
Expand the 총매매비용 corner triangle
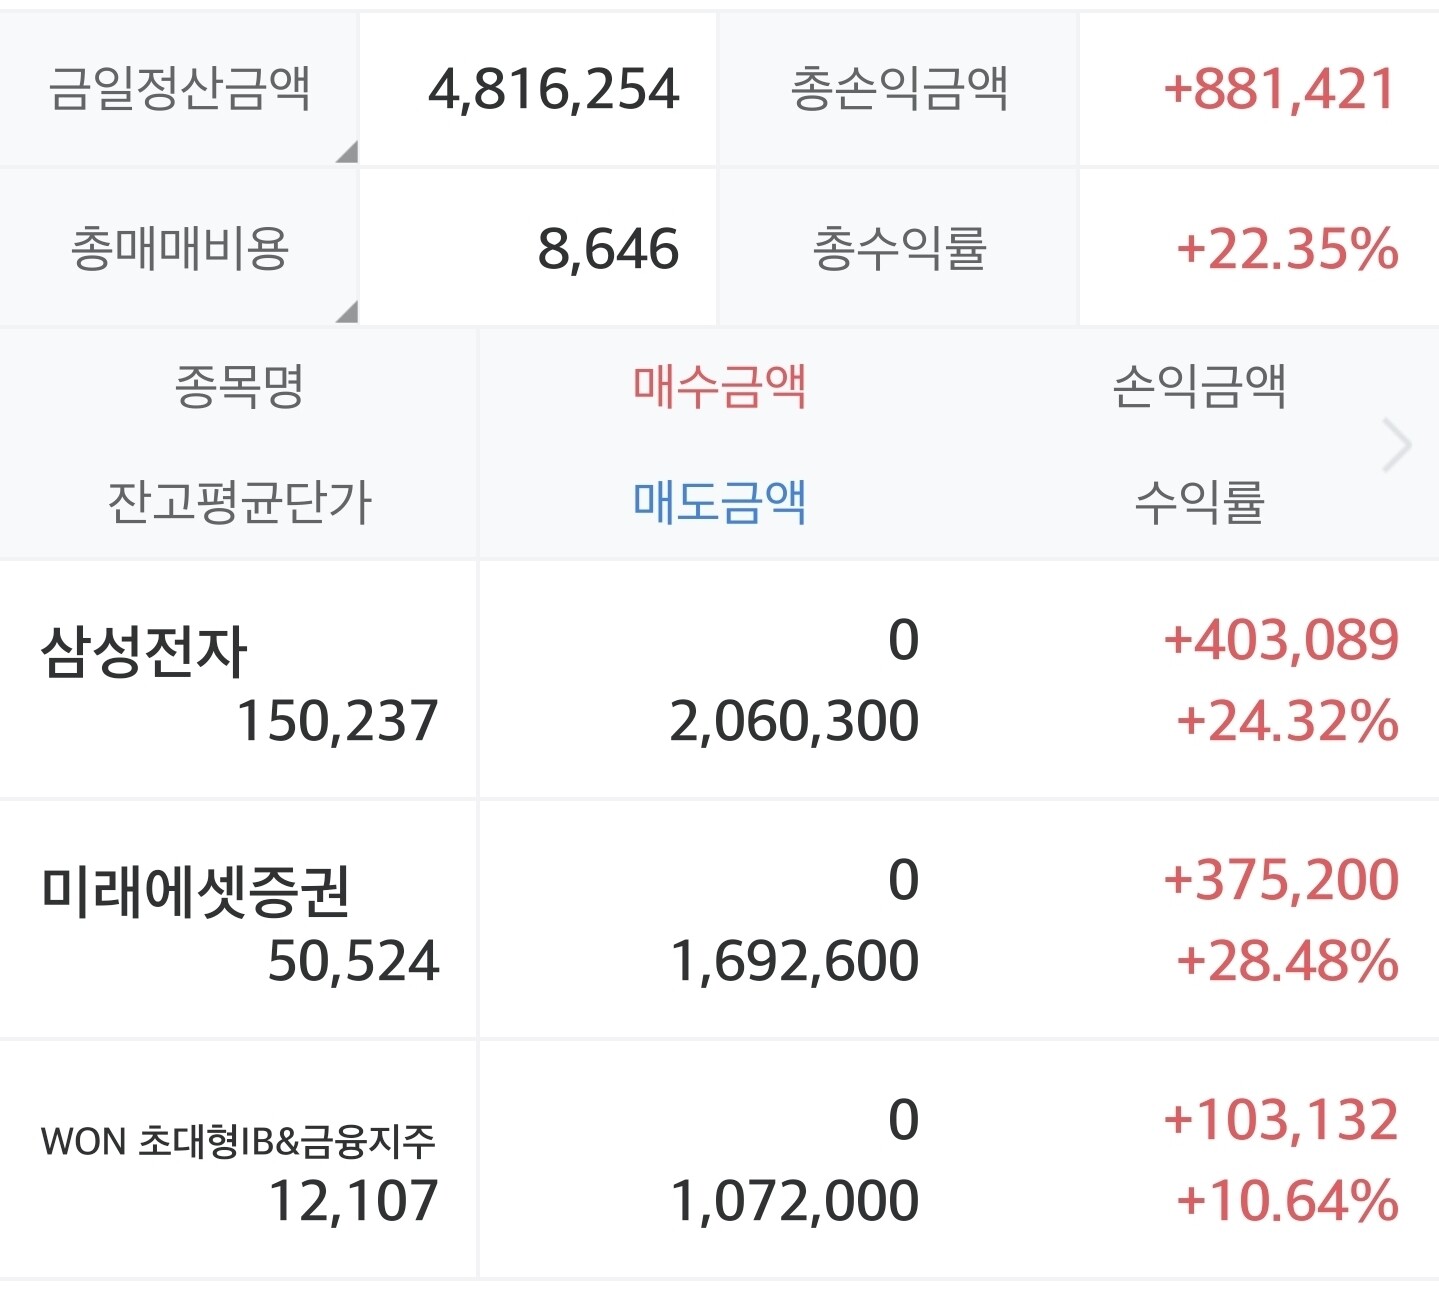pos(346,312)
